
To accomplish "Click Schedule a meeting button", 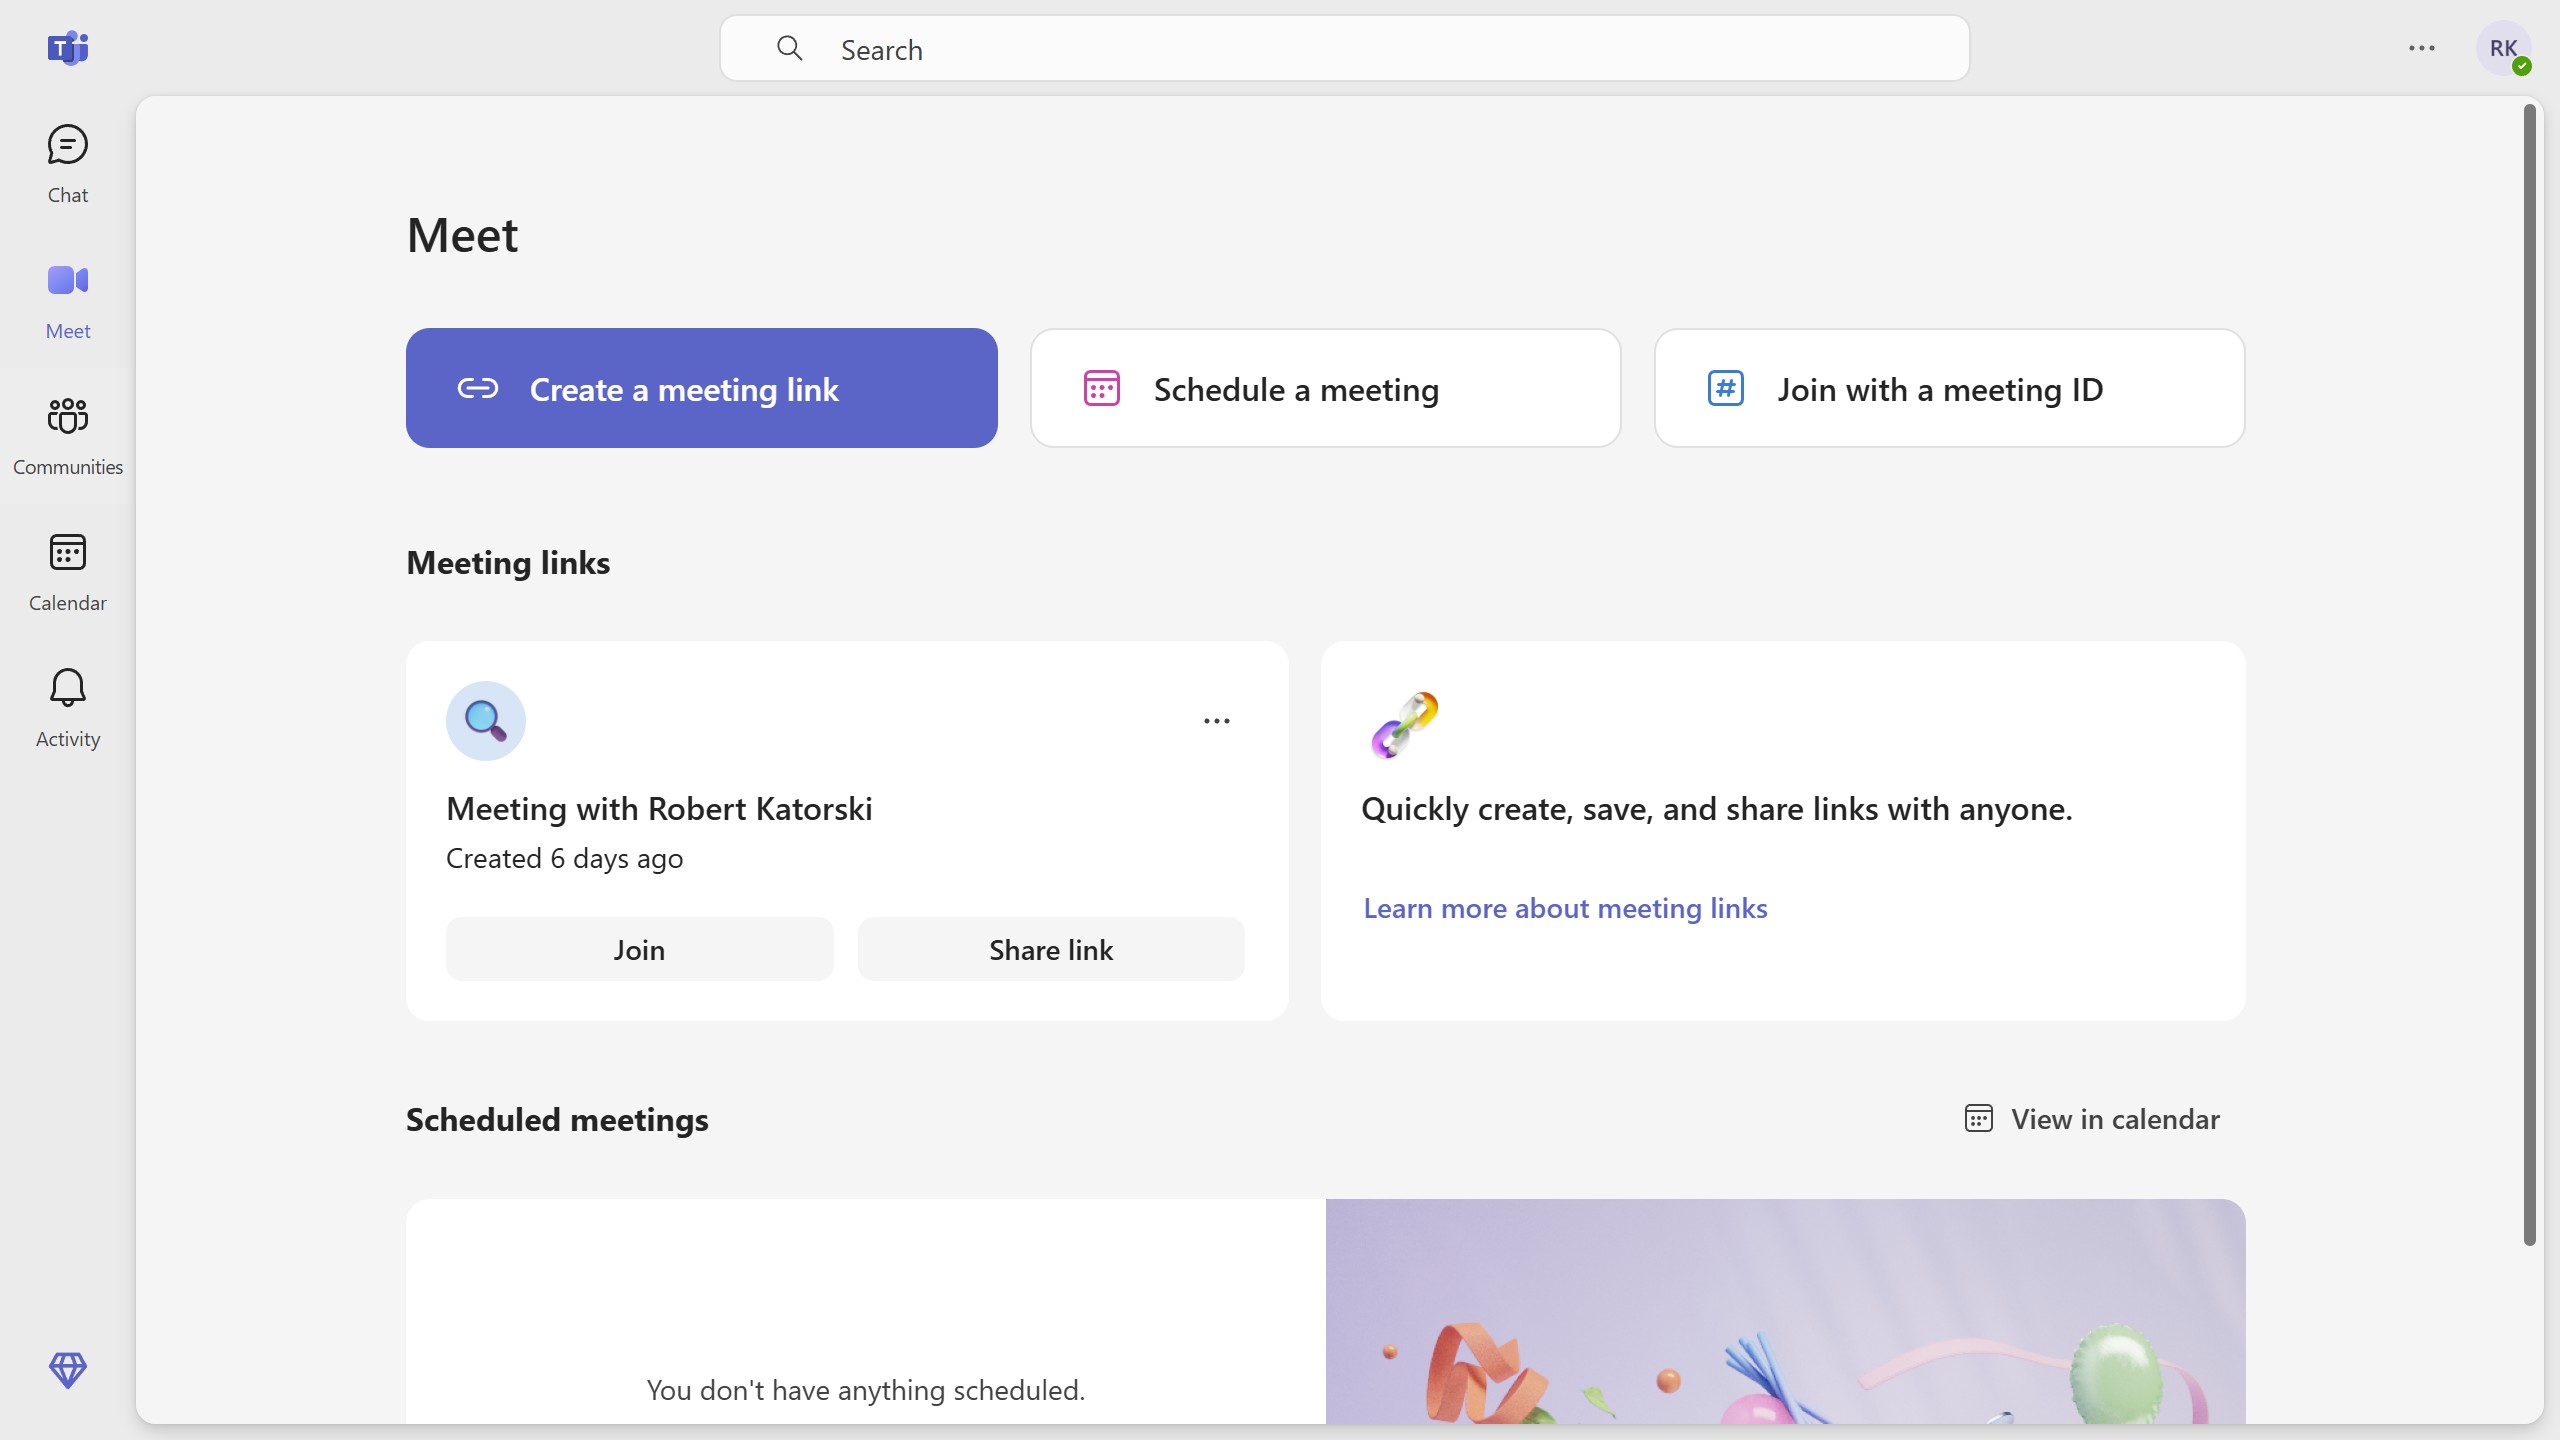I will (x=1326, y=388).
